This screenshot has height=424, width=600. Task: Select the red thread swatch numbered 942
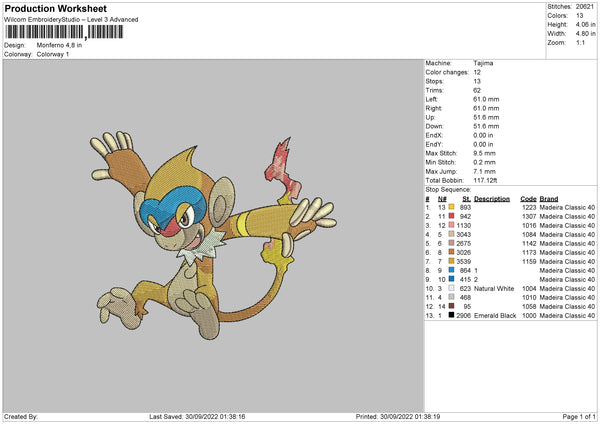pyautogui.click(x=451, y=215)
